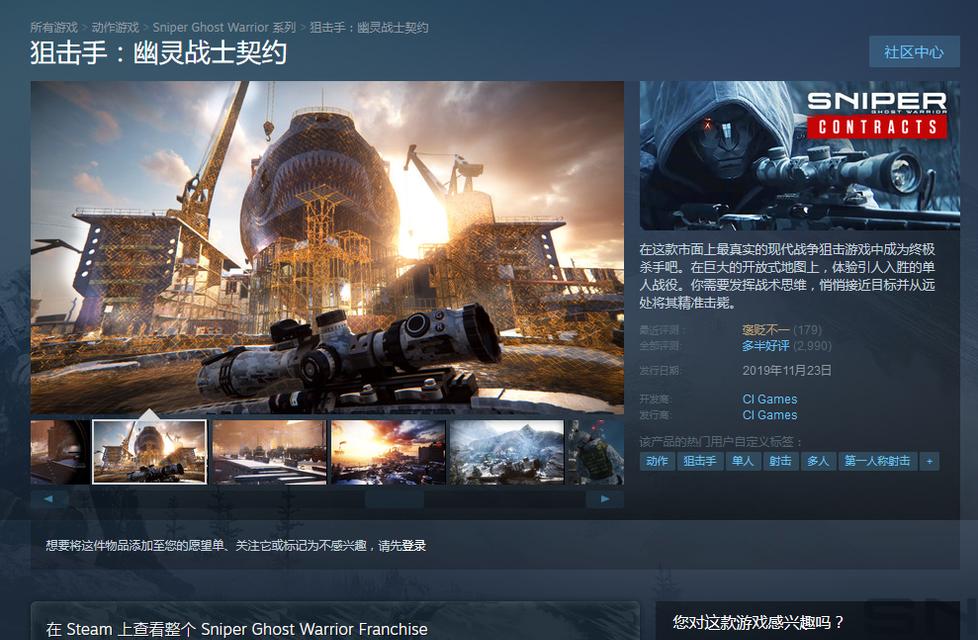
Task: Click the 2019年11月23日 release date text
Action: pos(787,371)
